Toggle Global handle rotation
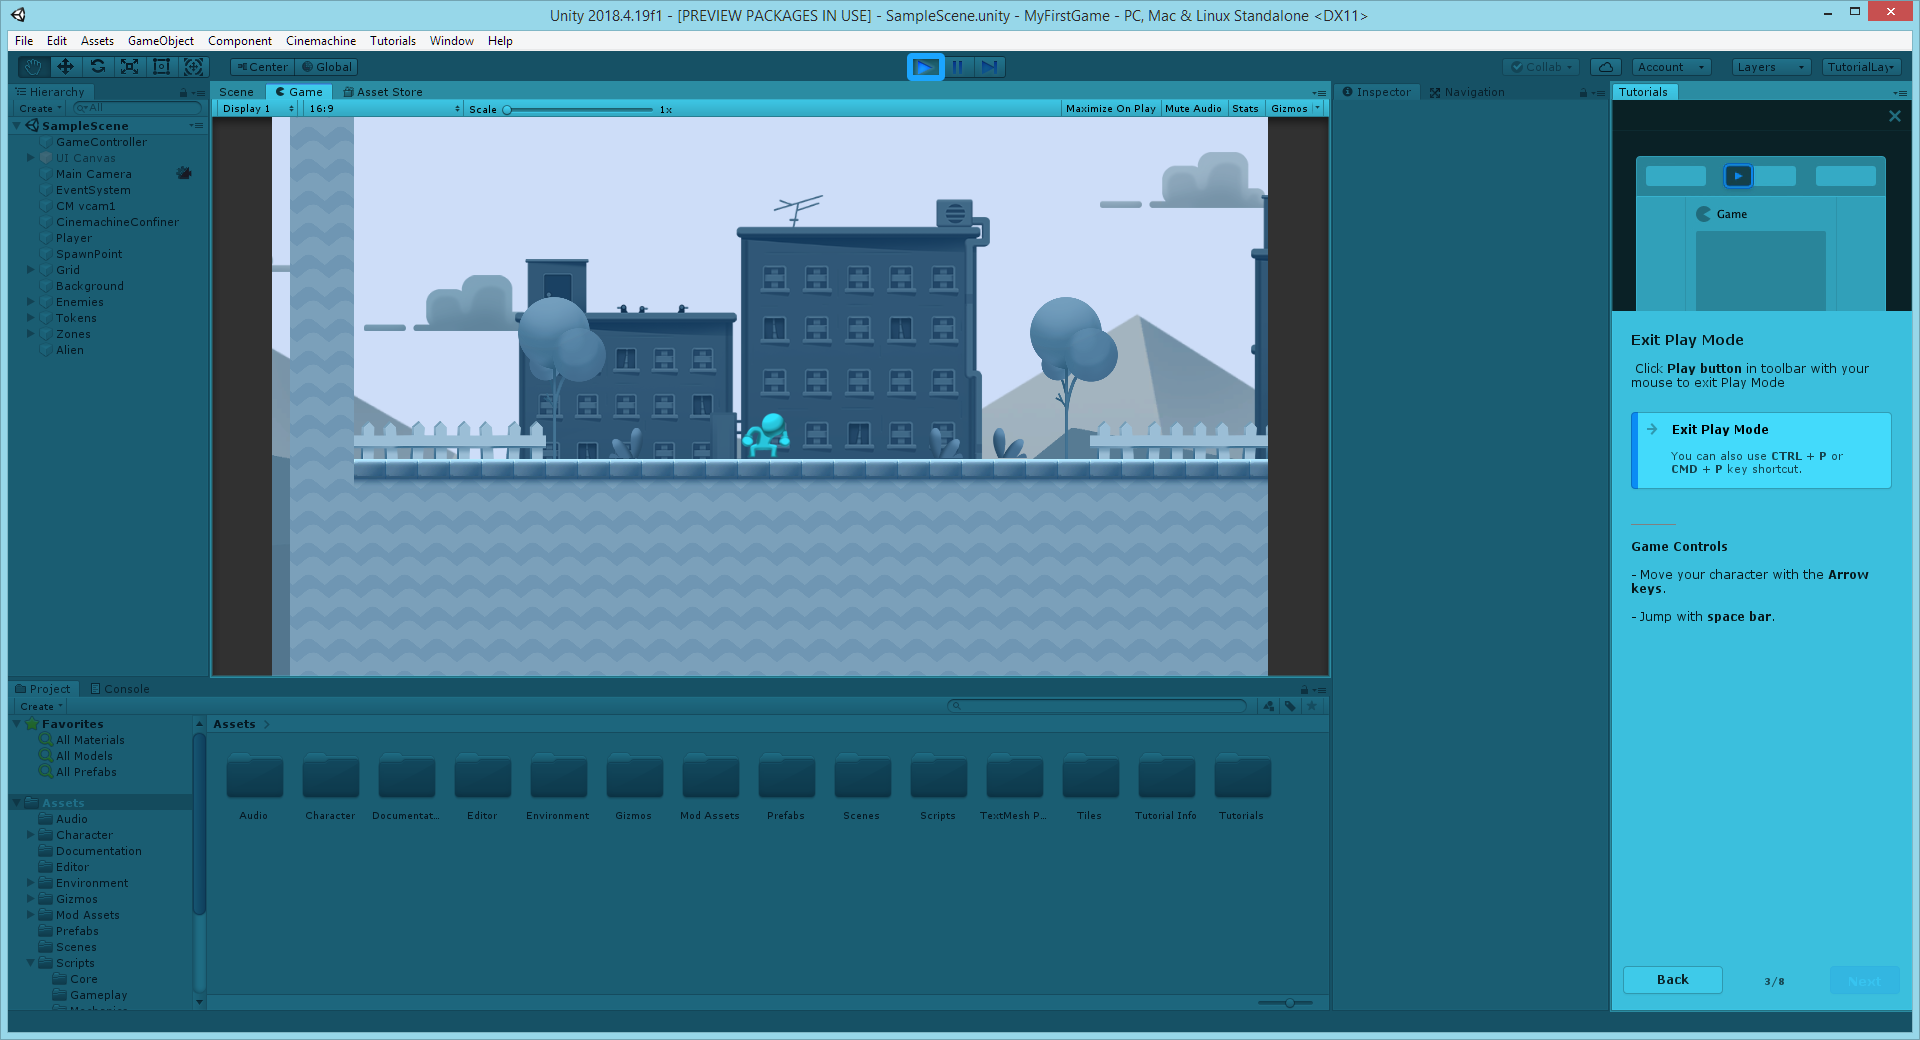1920x1040 pixels. tap(326, 67)
